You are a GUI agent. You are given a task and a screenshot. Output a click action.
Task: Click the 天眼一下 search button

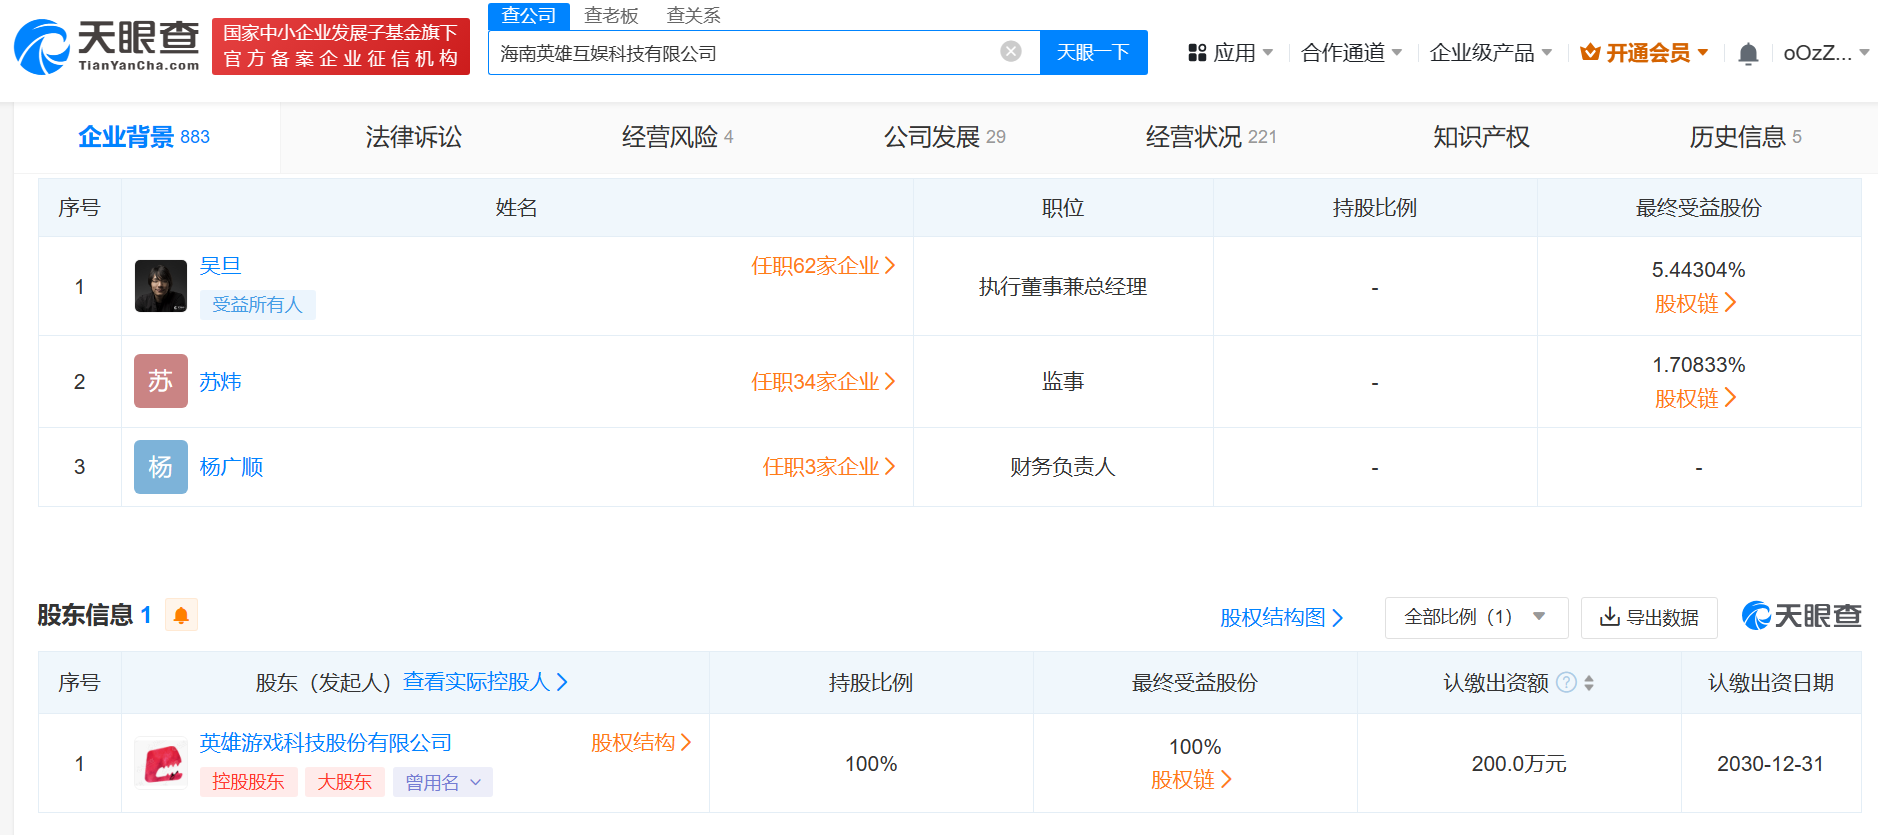[1093, 52]
